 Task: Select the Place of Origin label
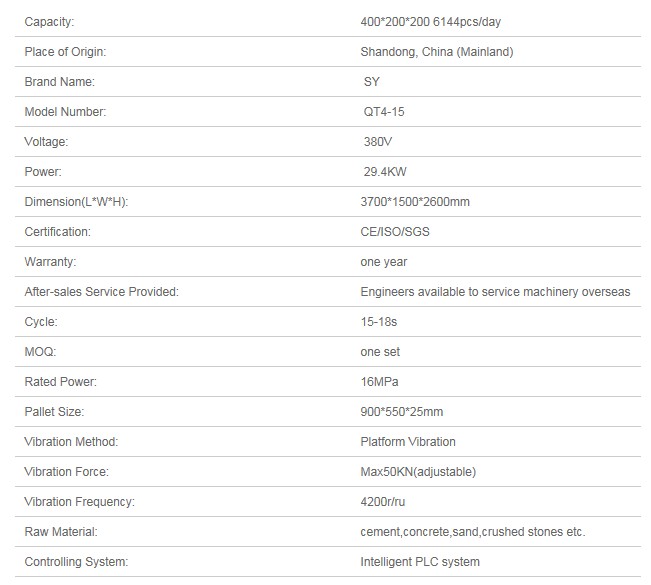65,51
